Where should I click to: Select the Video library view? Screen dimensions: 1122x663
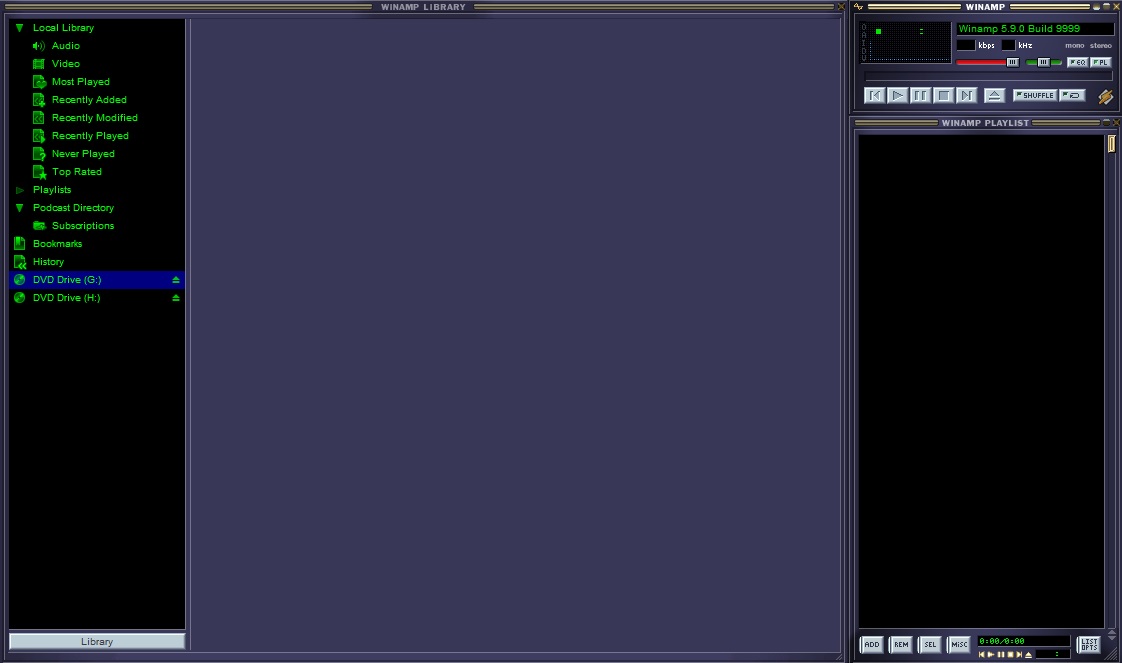66,64
